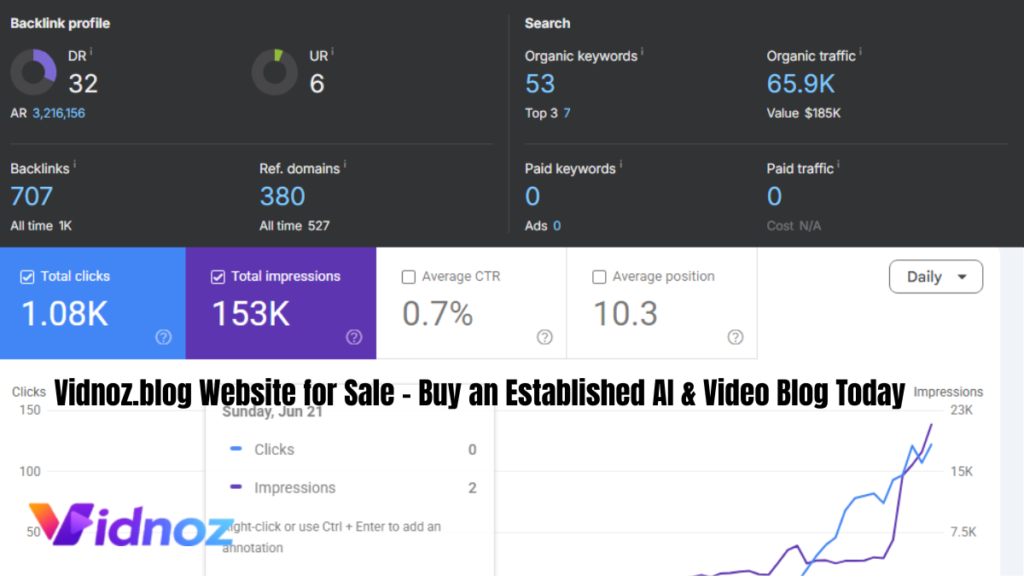
Task: Open the 65.9K organic traffic report
Action: 801,84
